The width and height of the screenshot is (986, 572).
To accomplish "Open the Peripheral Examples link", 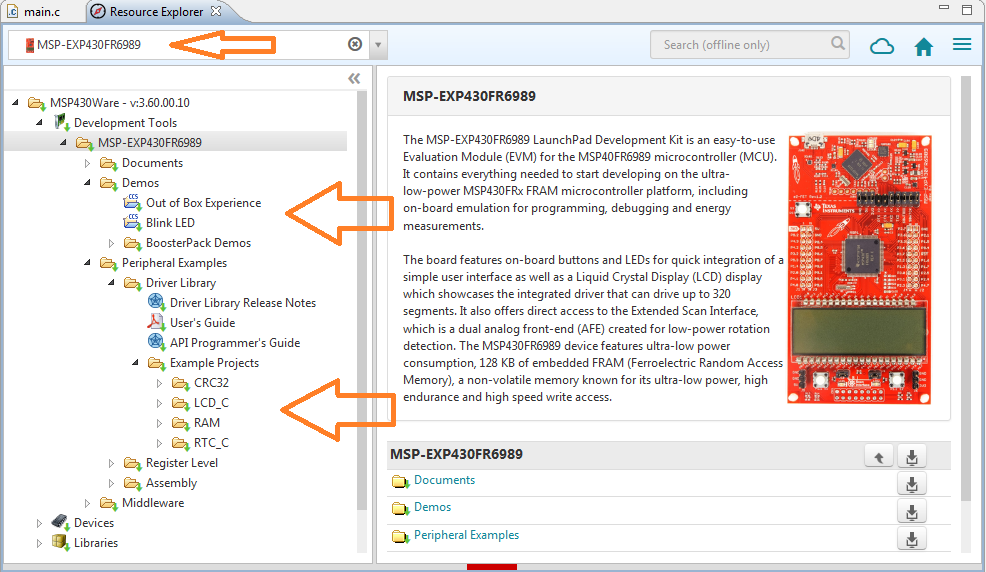I will click(466, 535).
